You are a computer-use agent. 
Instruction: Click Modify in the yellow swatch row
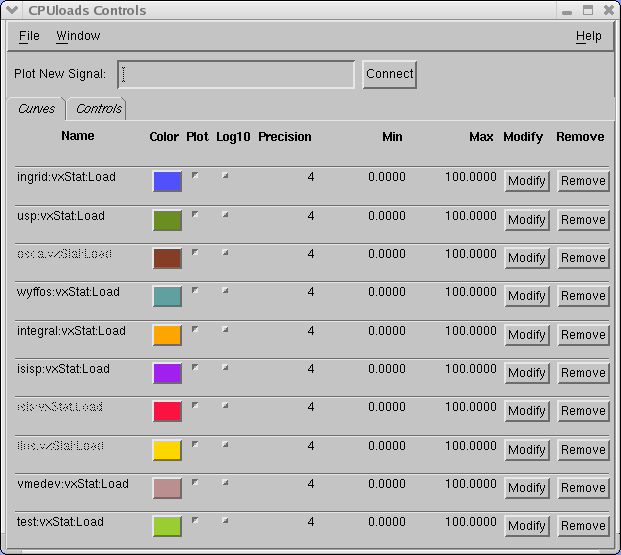[x=527, y=450]
